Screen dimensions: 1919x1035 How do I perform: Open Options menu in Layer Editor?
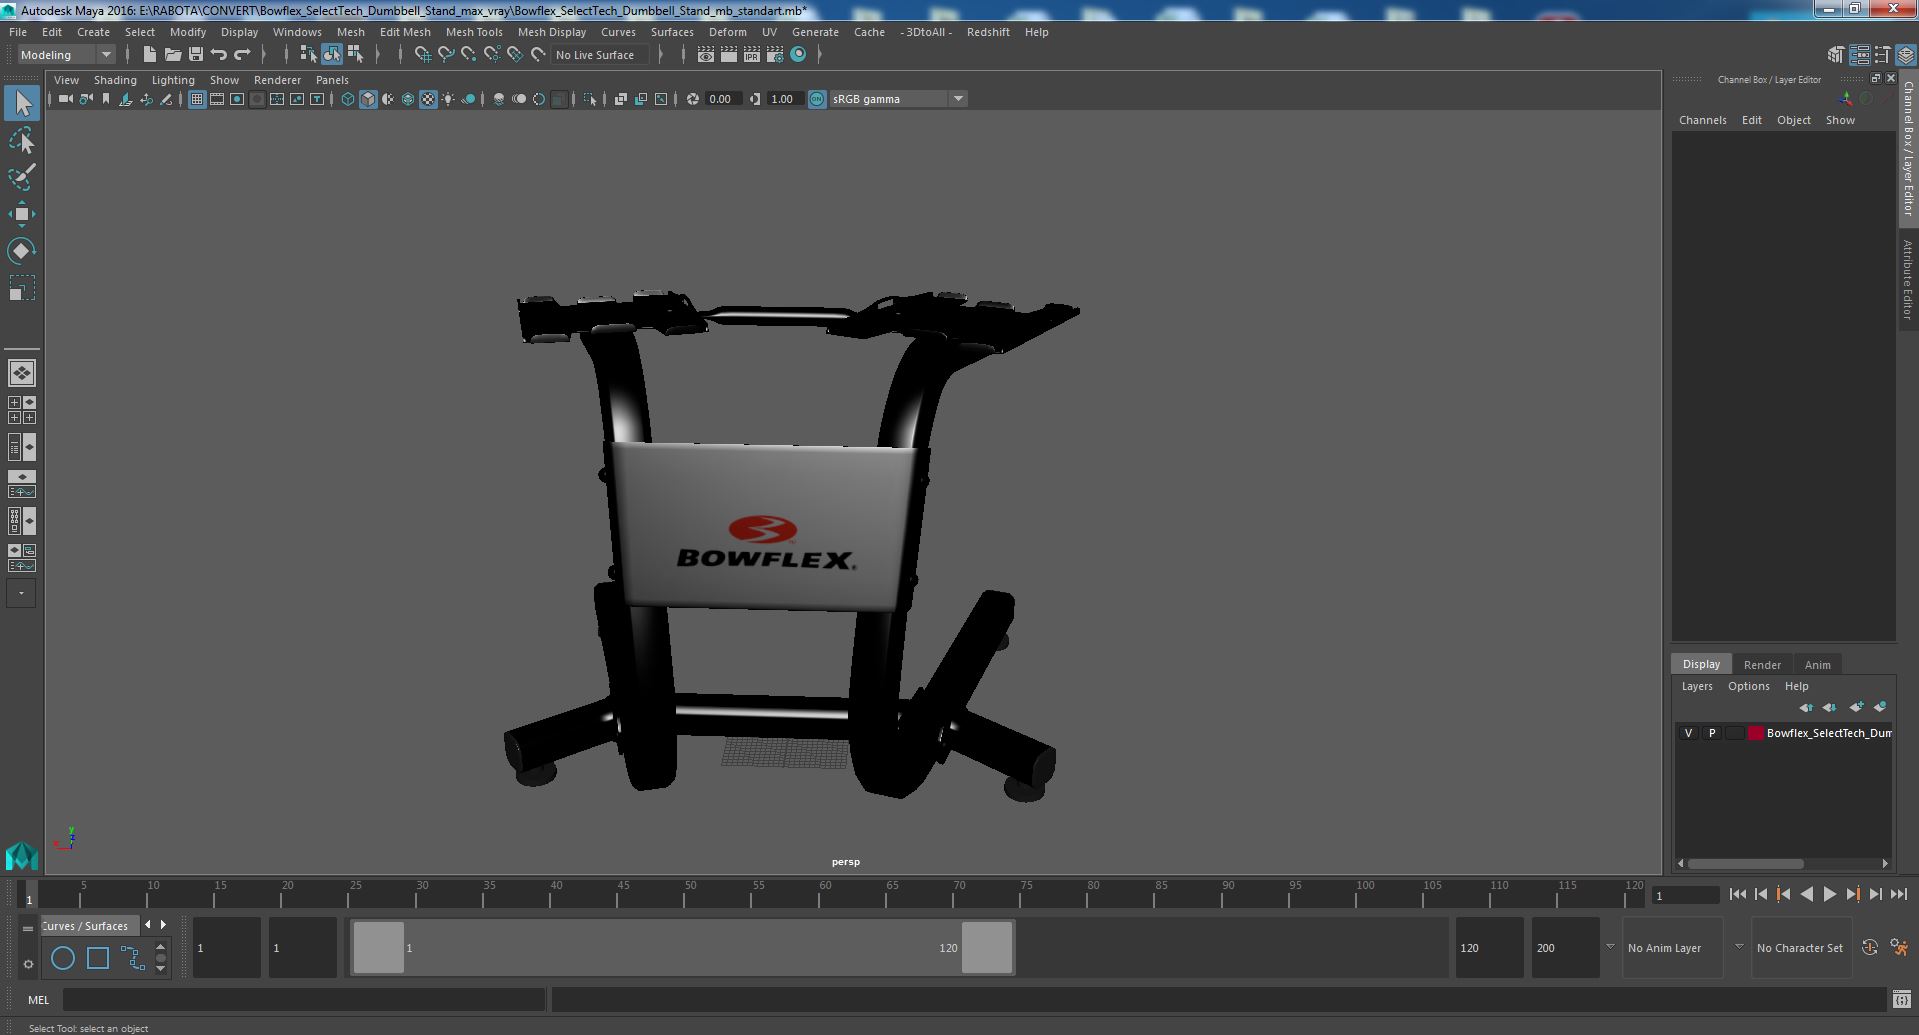(x=1748, y=686)
